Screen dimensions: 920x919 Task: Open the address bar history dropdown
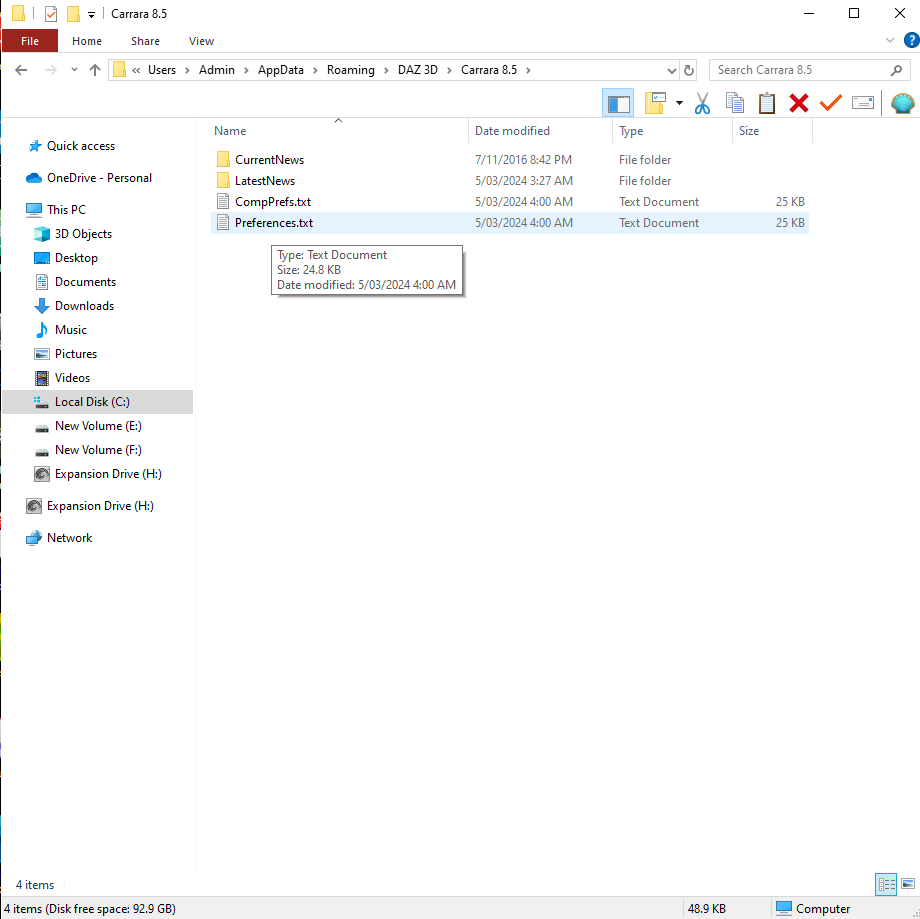click(671, 70)
